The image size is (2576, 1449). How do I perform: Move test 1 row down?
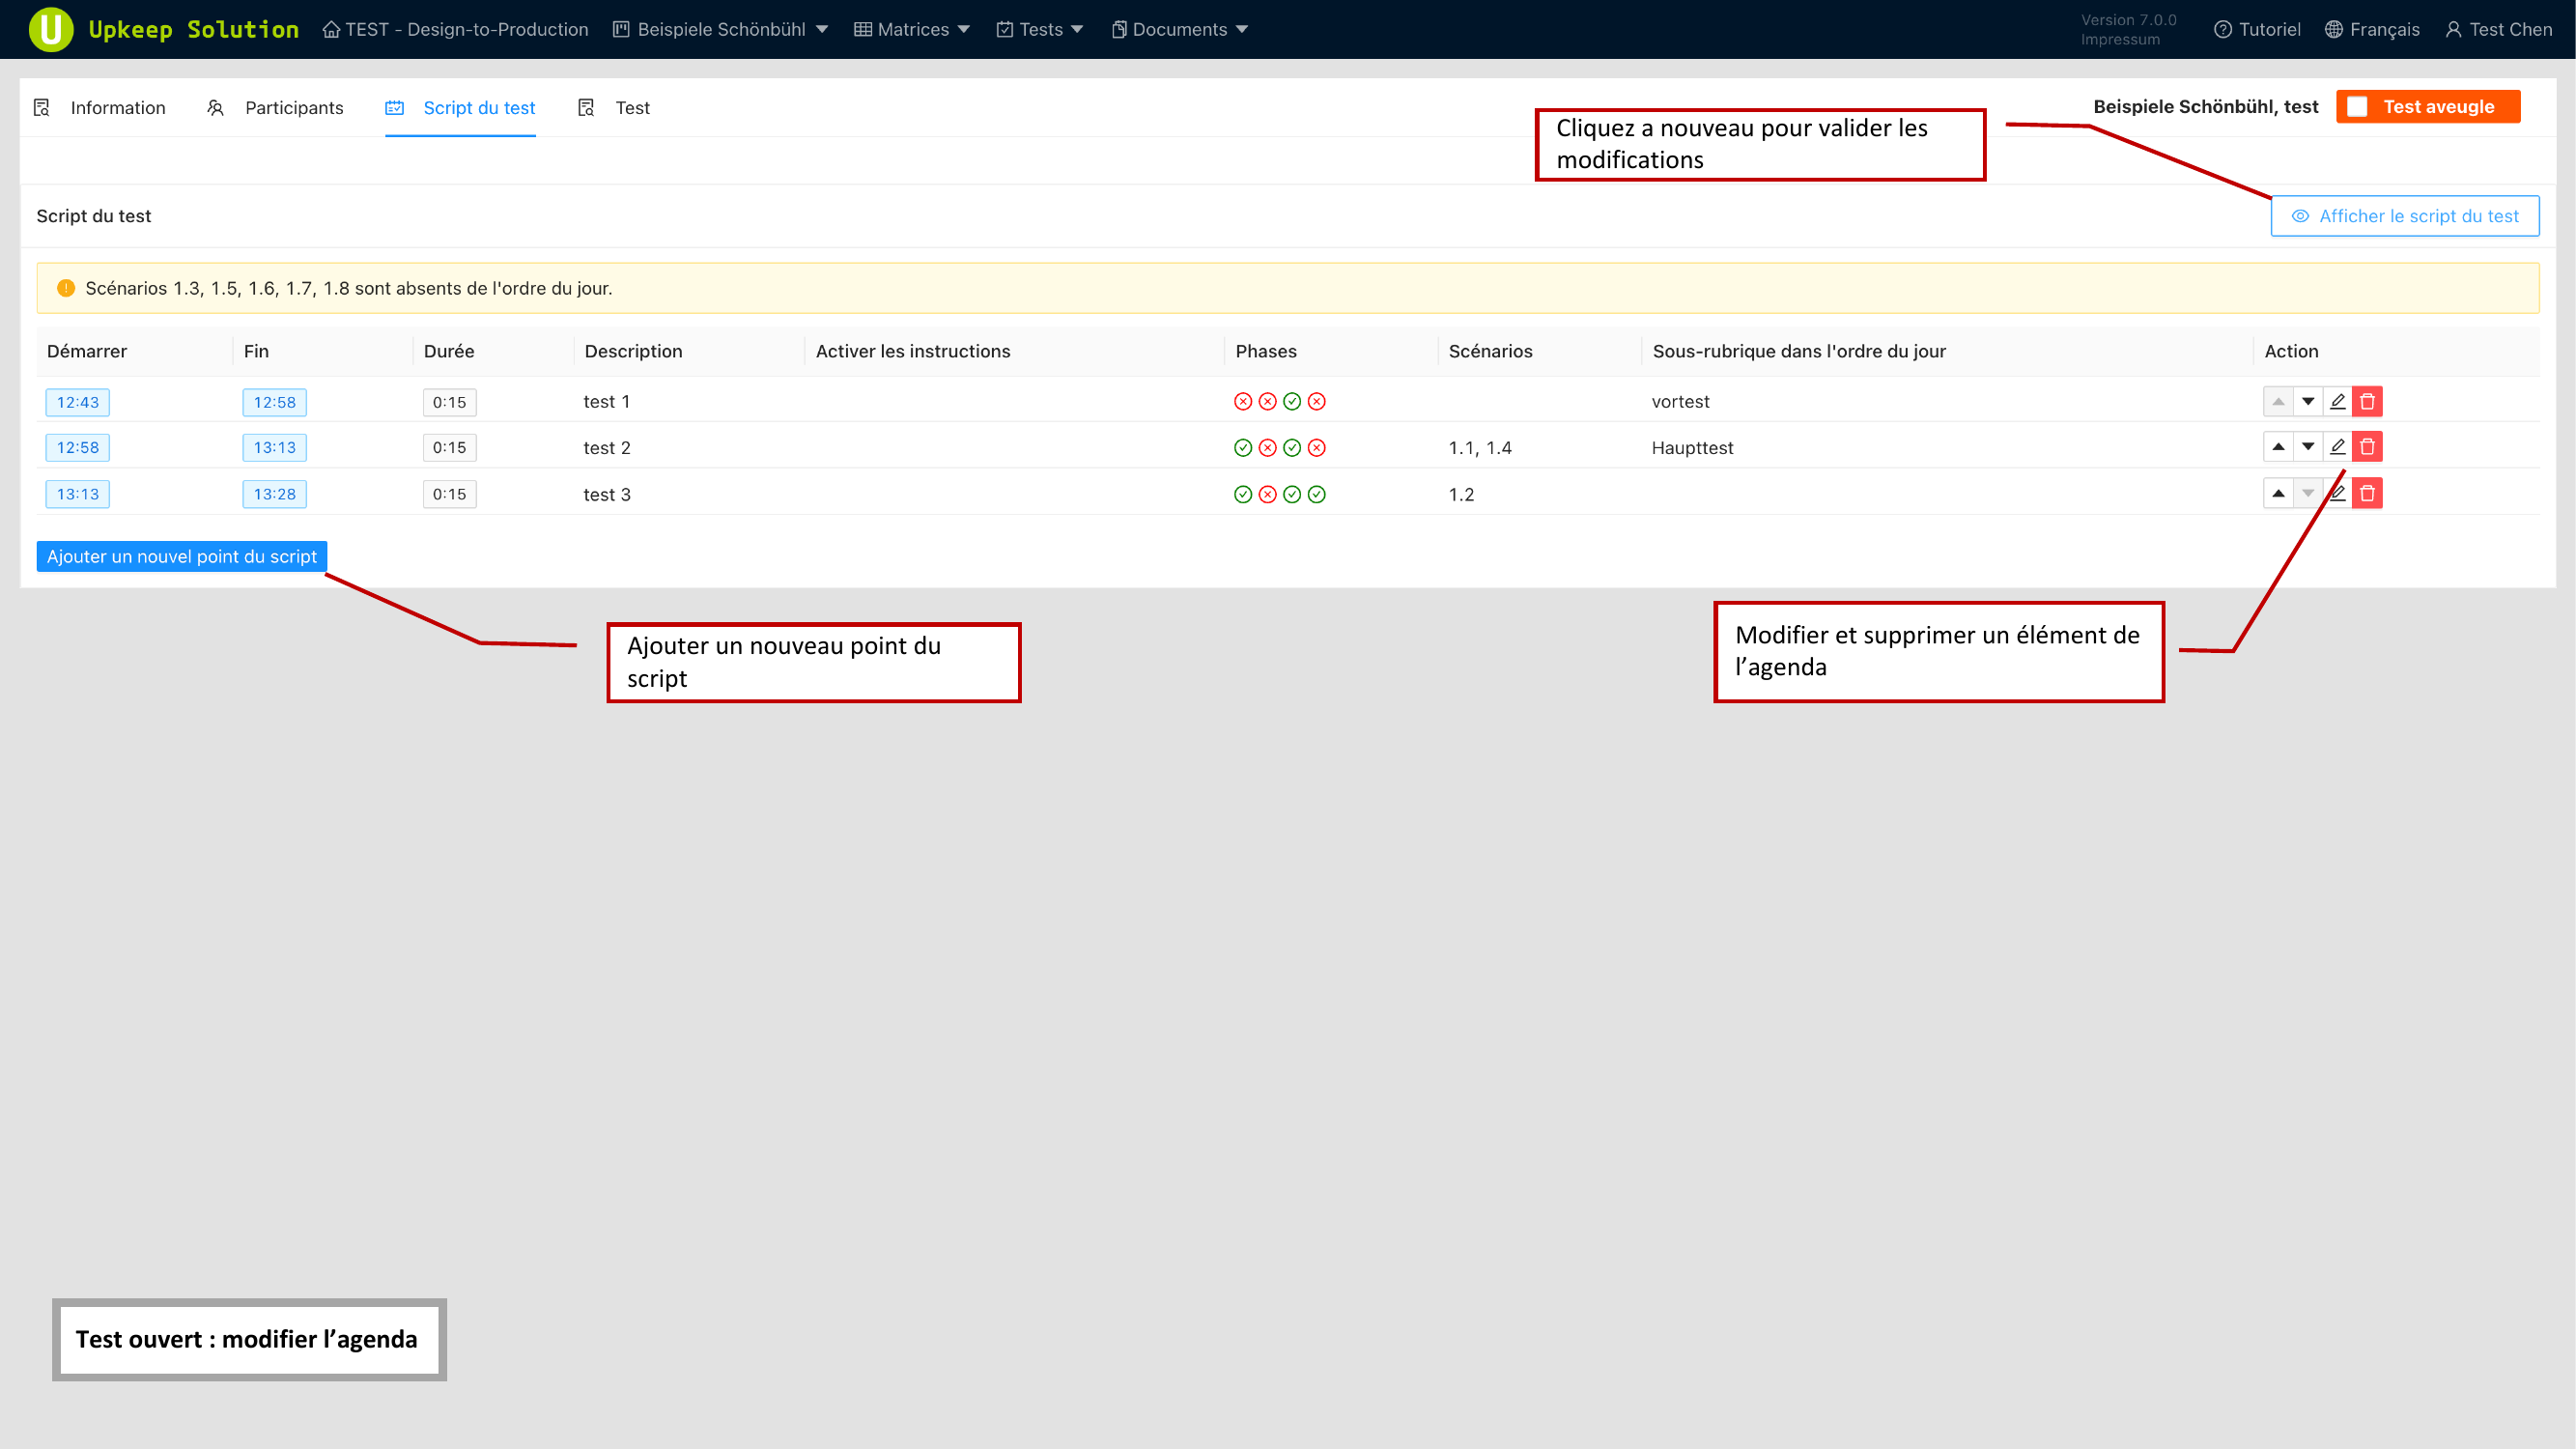tap(2308, 401)
